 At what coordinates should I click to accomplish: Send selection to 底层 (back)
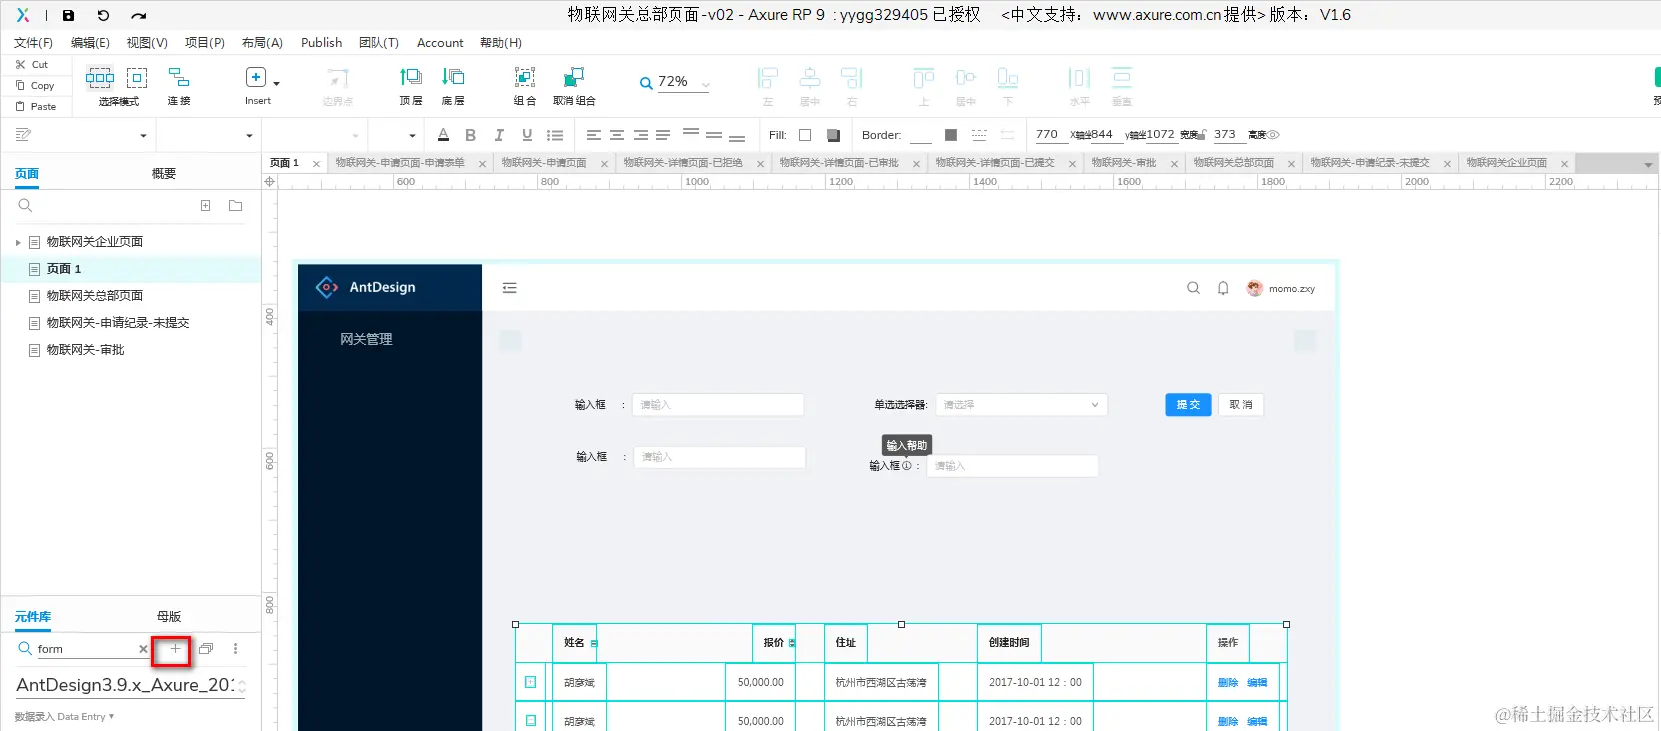click(x=453, y=85)
